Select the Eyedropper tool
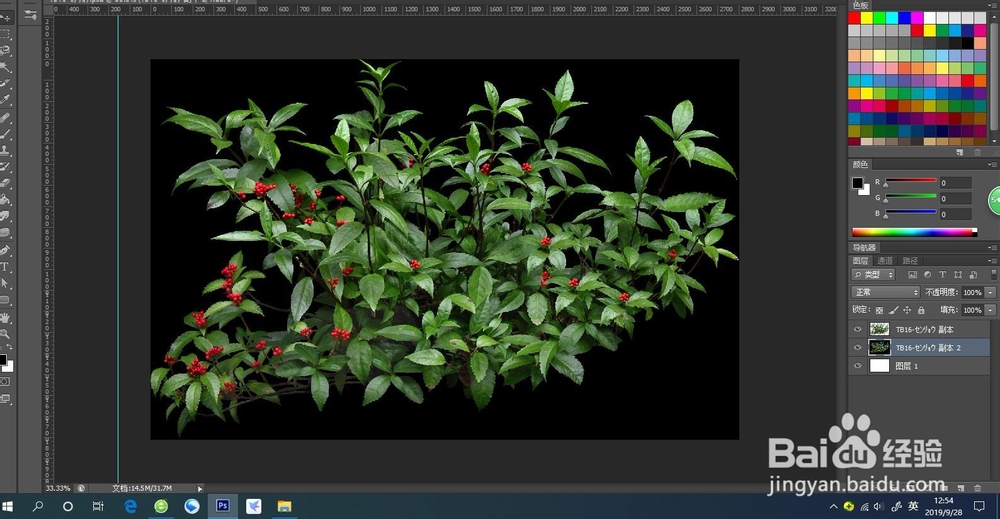This screenshot has width=1000, height=519. (x=5, y=100)
